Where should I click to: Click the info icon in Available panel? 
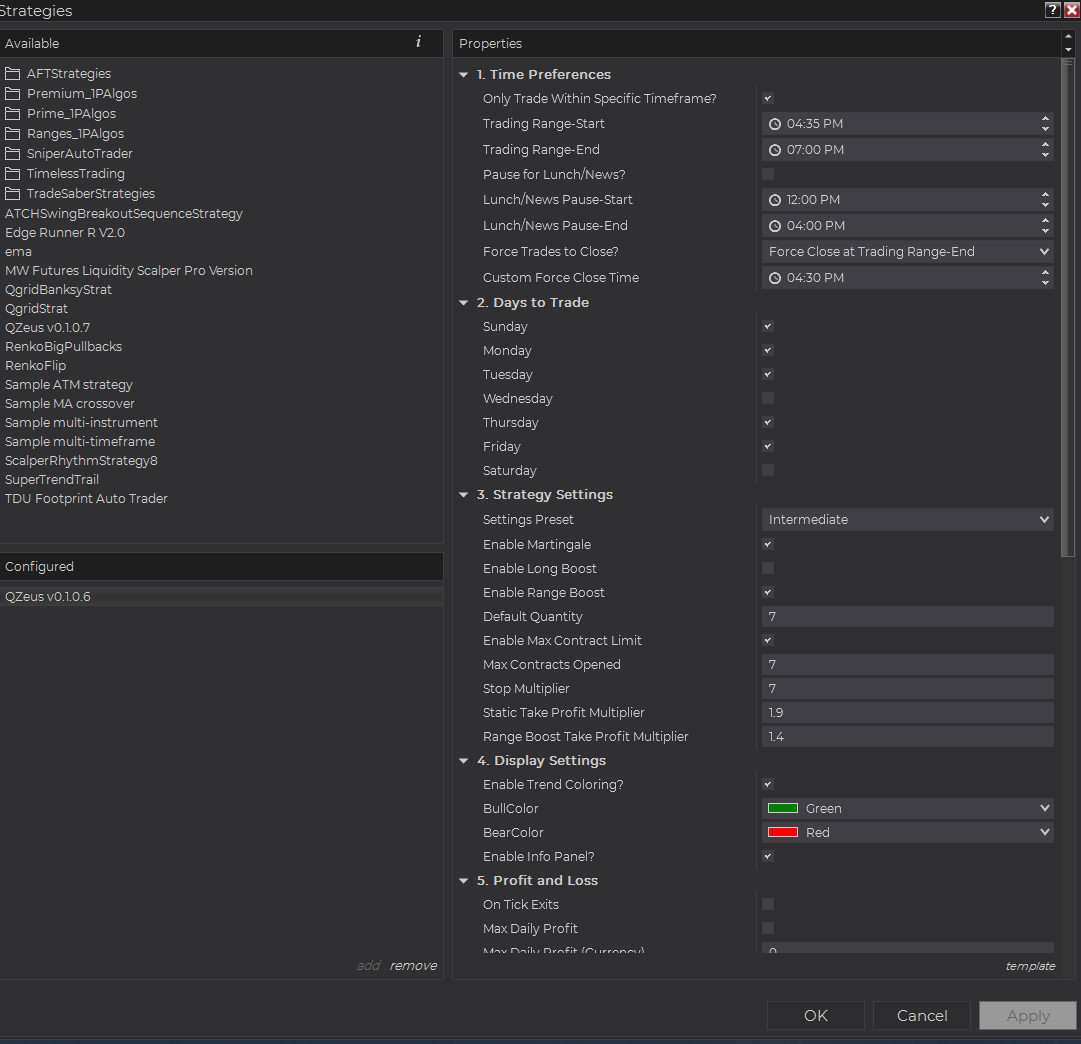point(418,42)
